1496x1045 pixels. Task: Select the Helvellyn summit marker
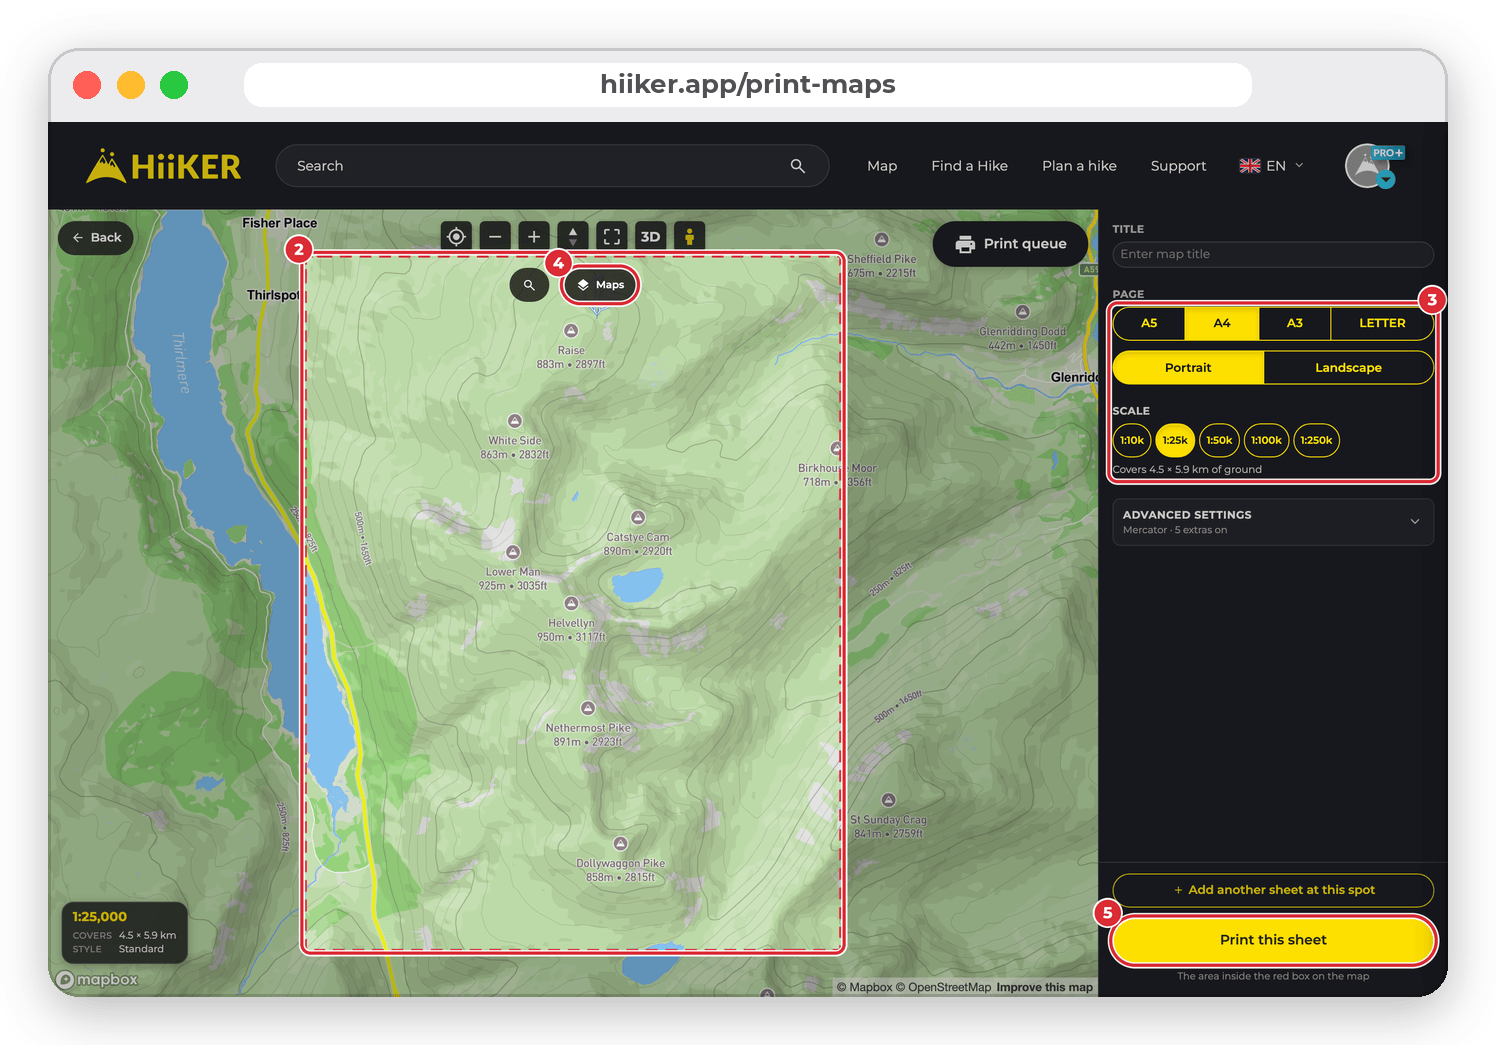point(571,603)
